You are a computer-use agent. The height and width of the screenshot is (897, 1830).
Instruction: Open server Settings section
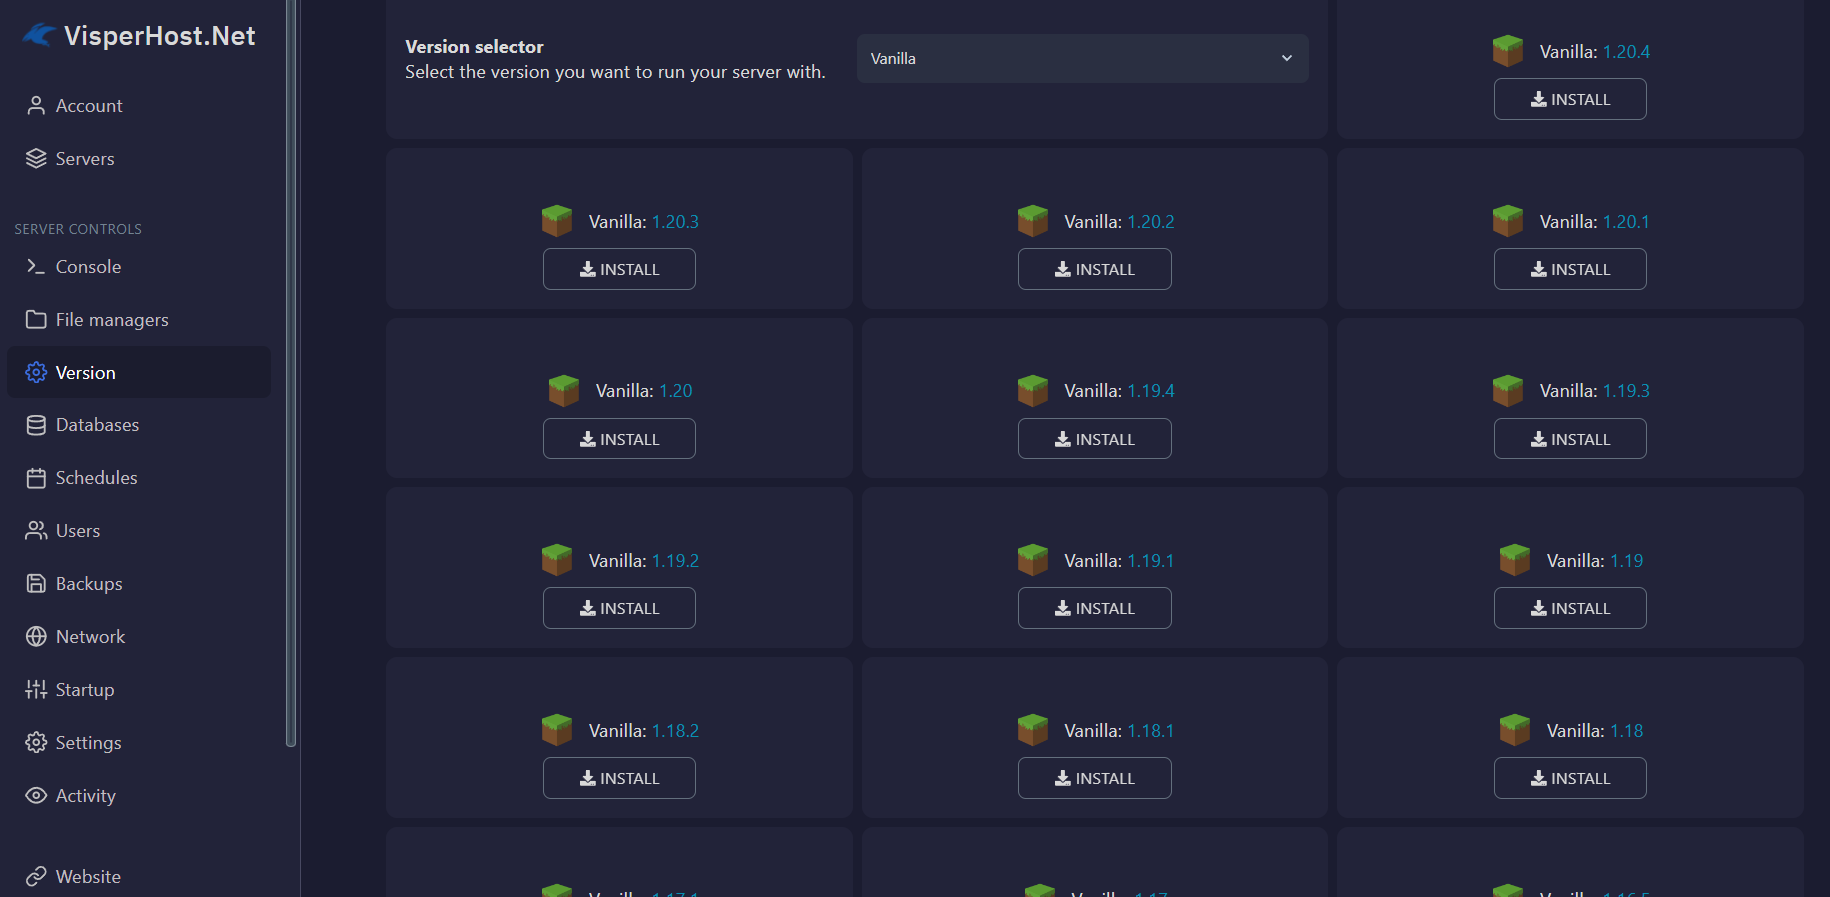(139, 743)
